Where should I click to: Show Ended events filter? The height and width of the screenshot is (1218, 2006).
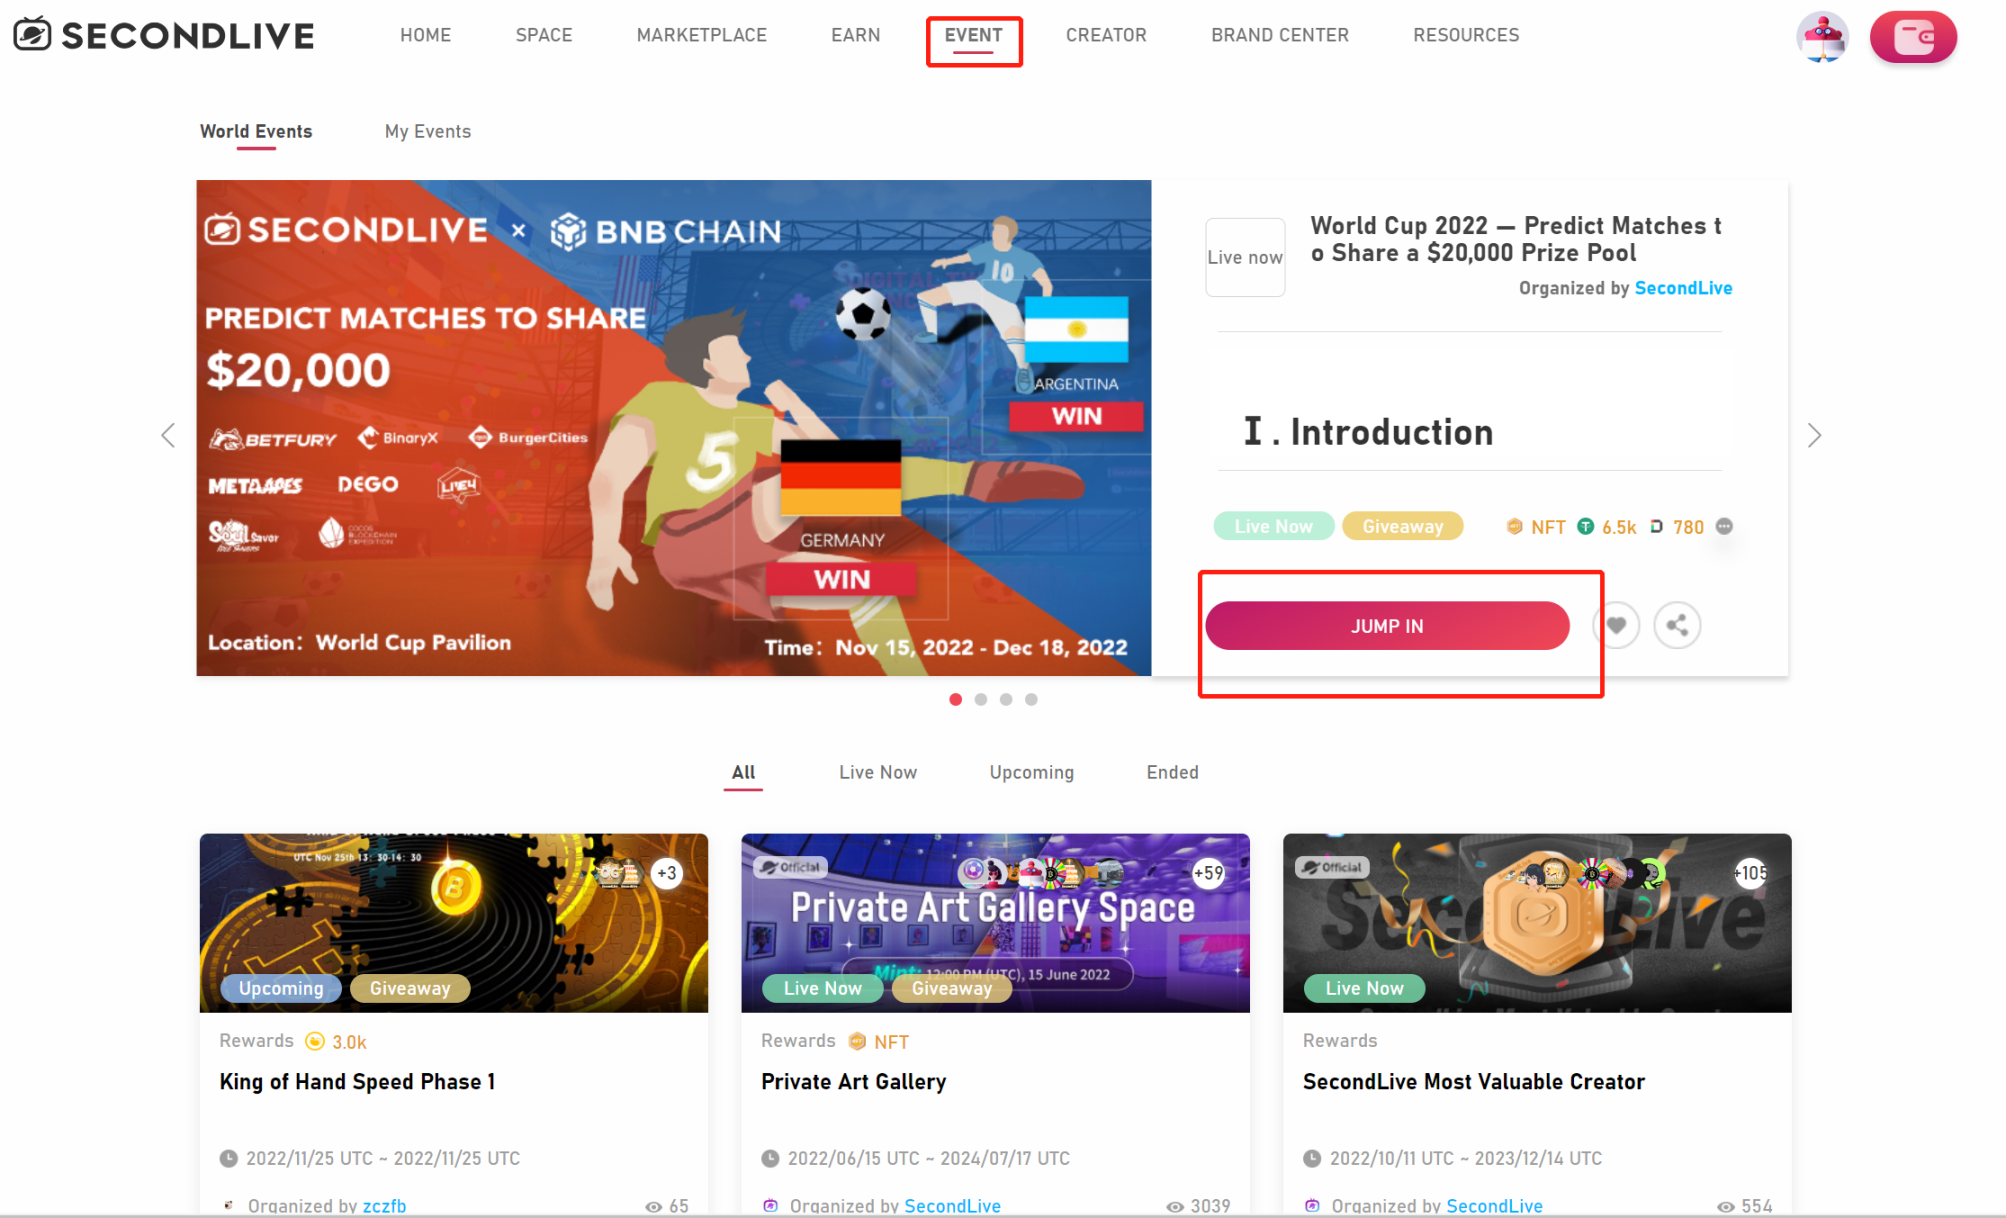click(x=1172, y=772)
